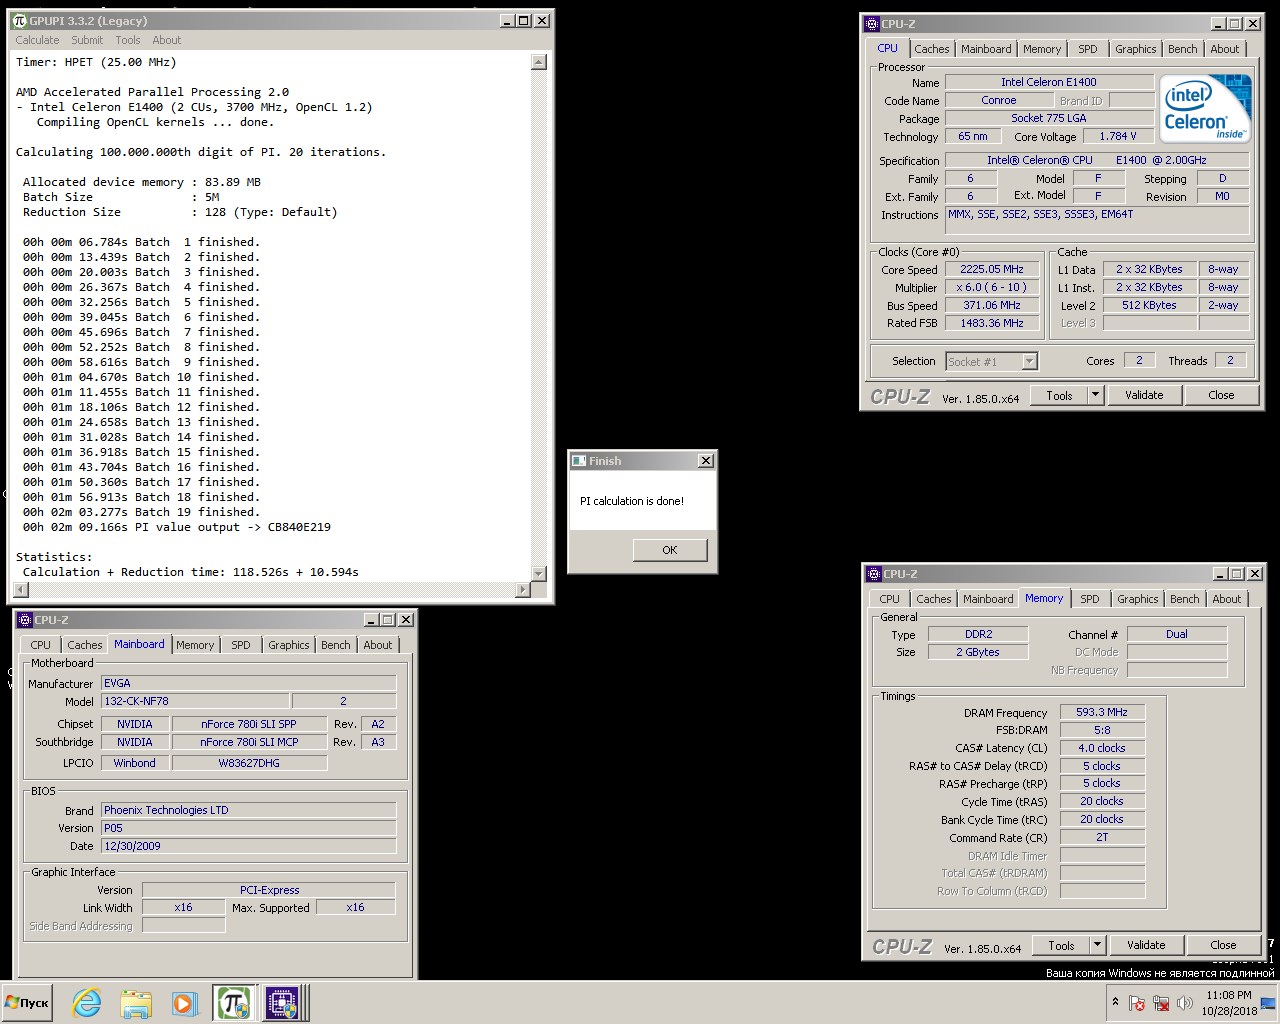This screenshot has height=1024, width=1280.
Task: Launch Windows Media Player from taskbar
Action: pyautogui.click(x=183, y=1003)
